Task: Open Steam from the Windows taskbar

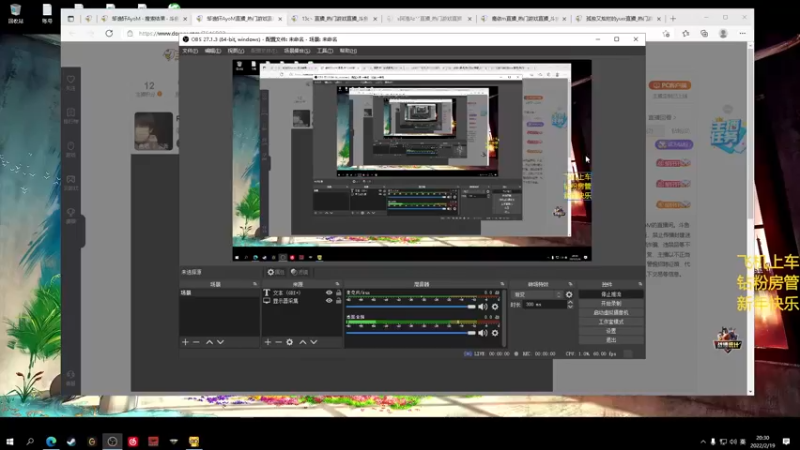Action: click(71, 442)
